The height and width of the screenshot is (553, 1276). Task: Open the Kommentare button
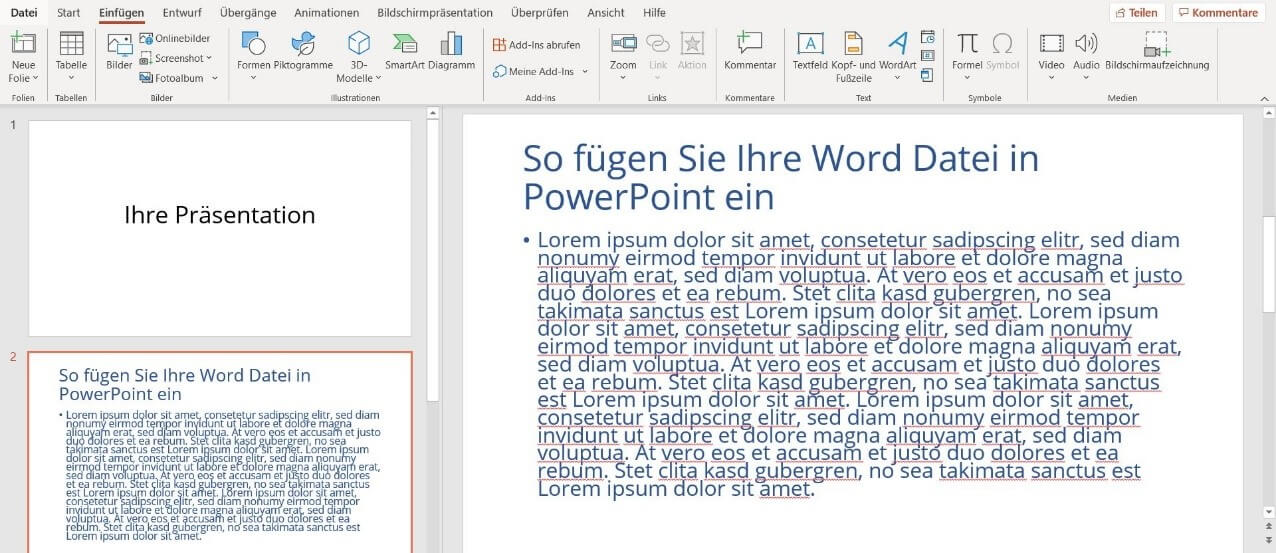pyautogui.click(x=1217, y=13)
